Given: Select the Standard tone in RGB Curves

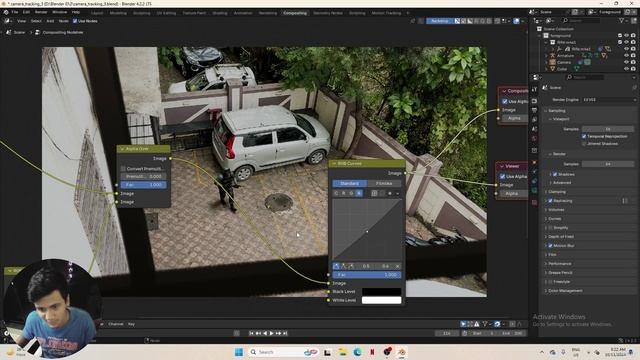Looking at the screenshot, I should tap(349, 184).
